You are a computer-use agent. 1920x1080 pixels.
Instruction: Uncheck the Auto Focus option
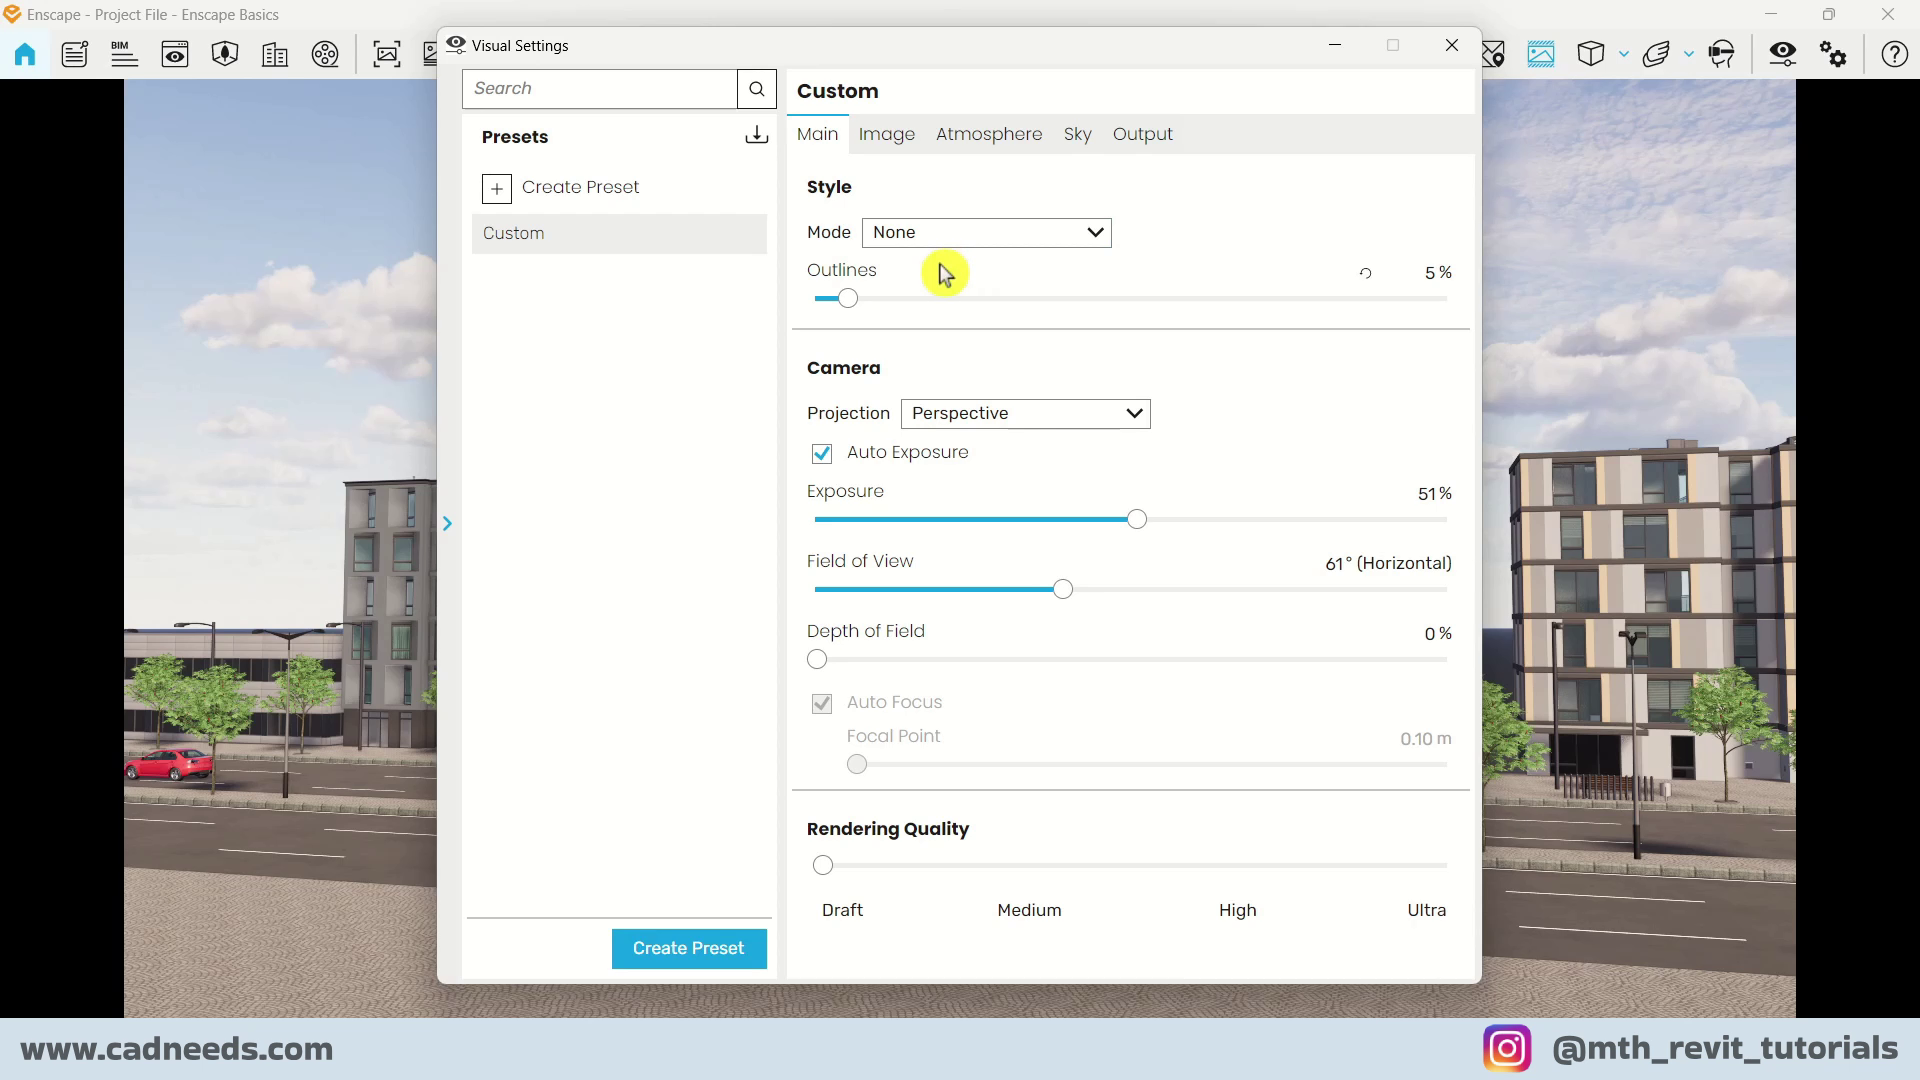click(822, 703)
